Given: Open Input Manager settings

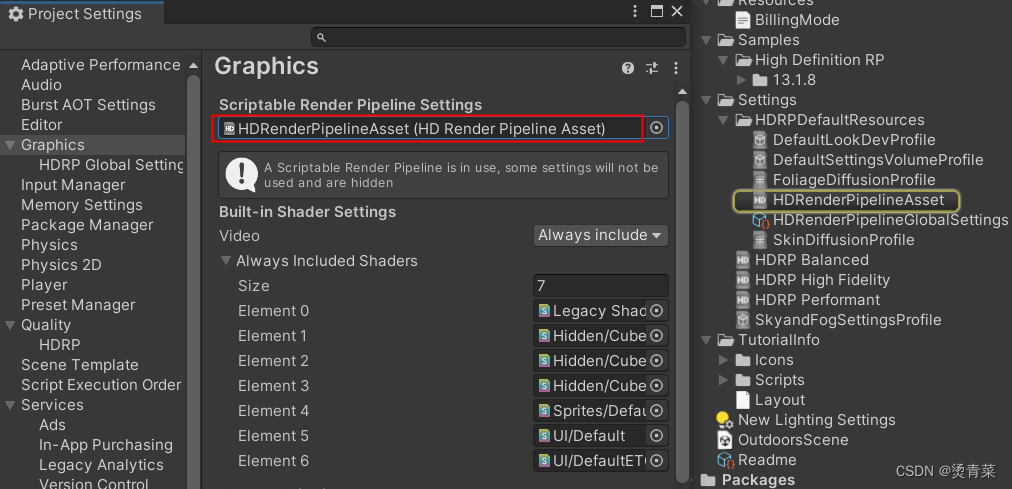Looking at the screenshot, I should [73, 185].
